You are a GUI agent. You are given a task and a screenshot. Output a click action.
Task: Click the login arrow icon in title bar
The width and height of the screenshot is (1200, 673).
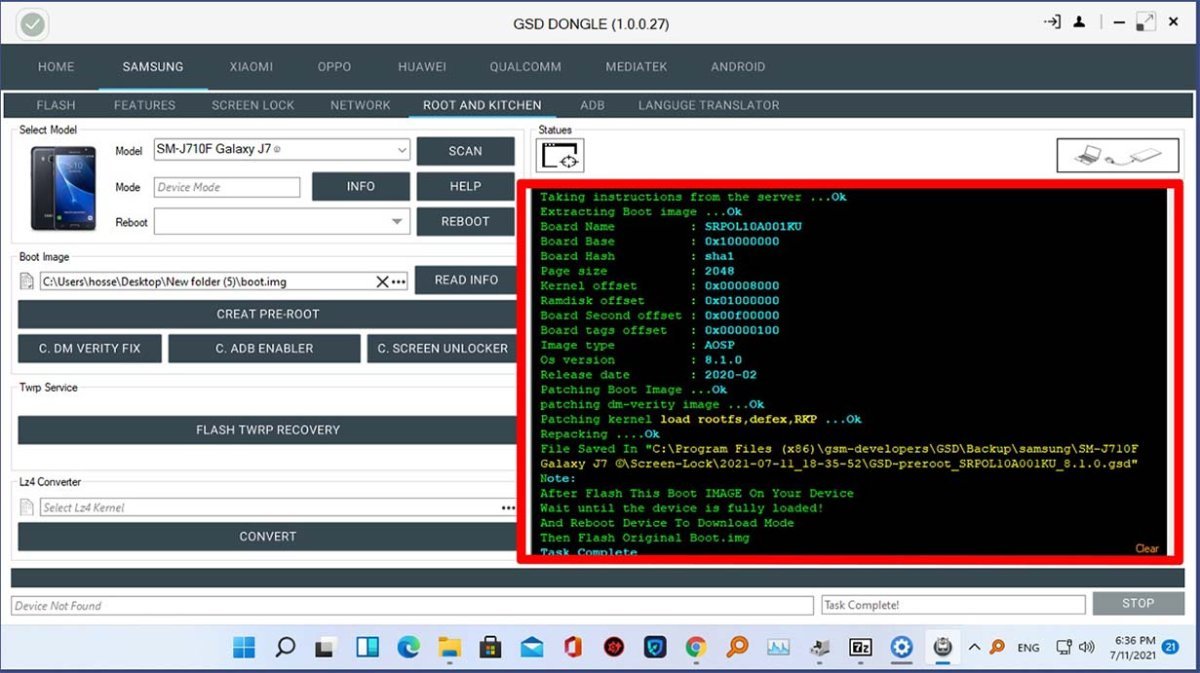pos(1053,21)
